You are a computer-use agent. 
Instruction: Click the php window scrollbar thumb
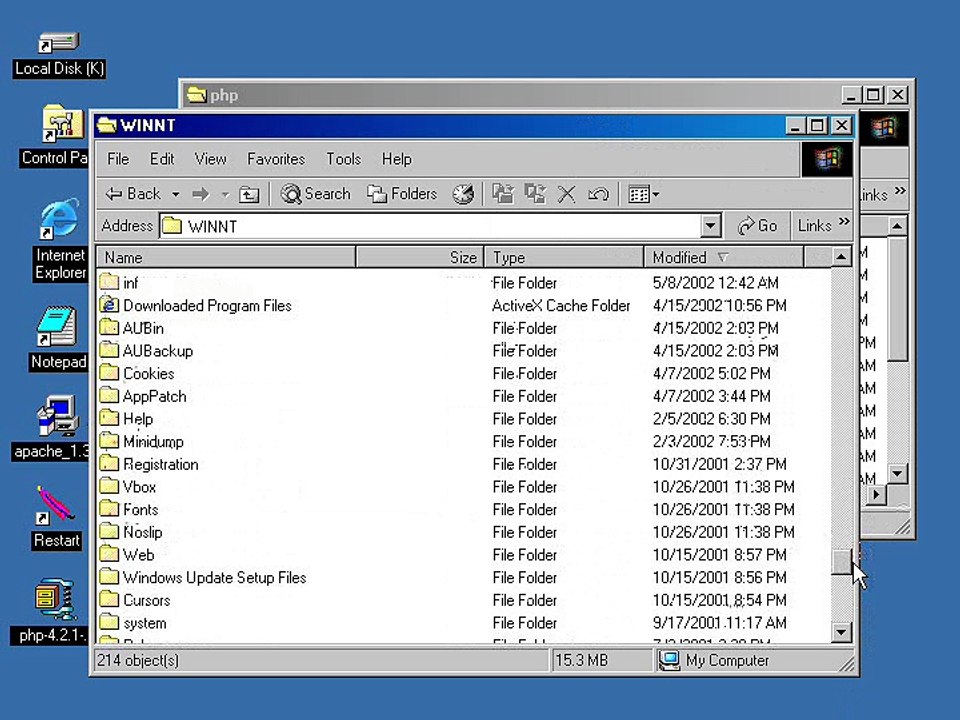[897, 299]
